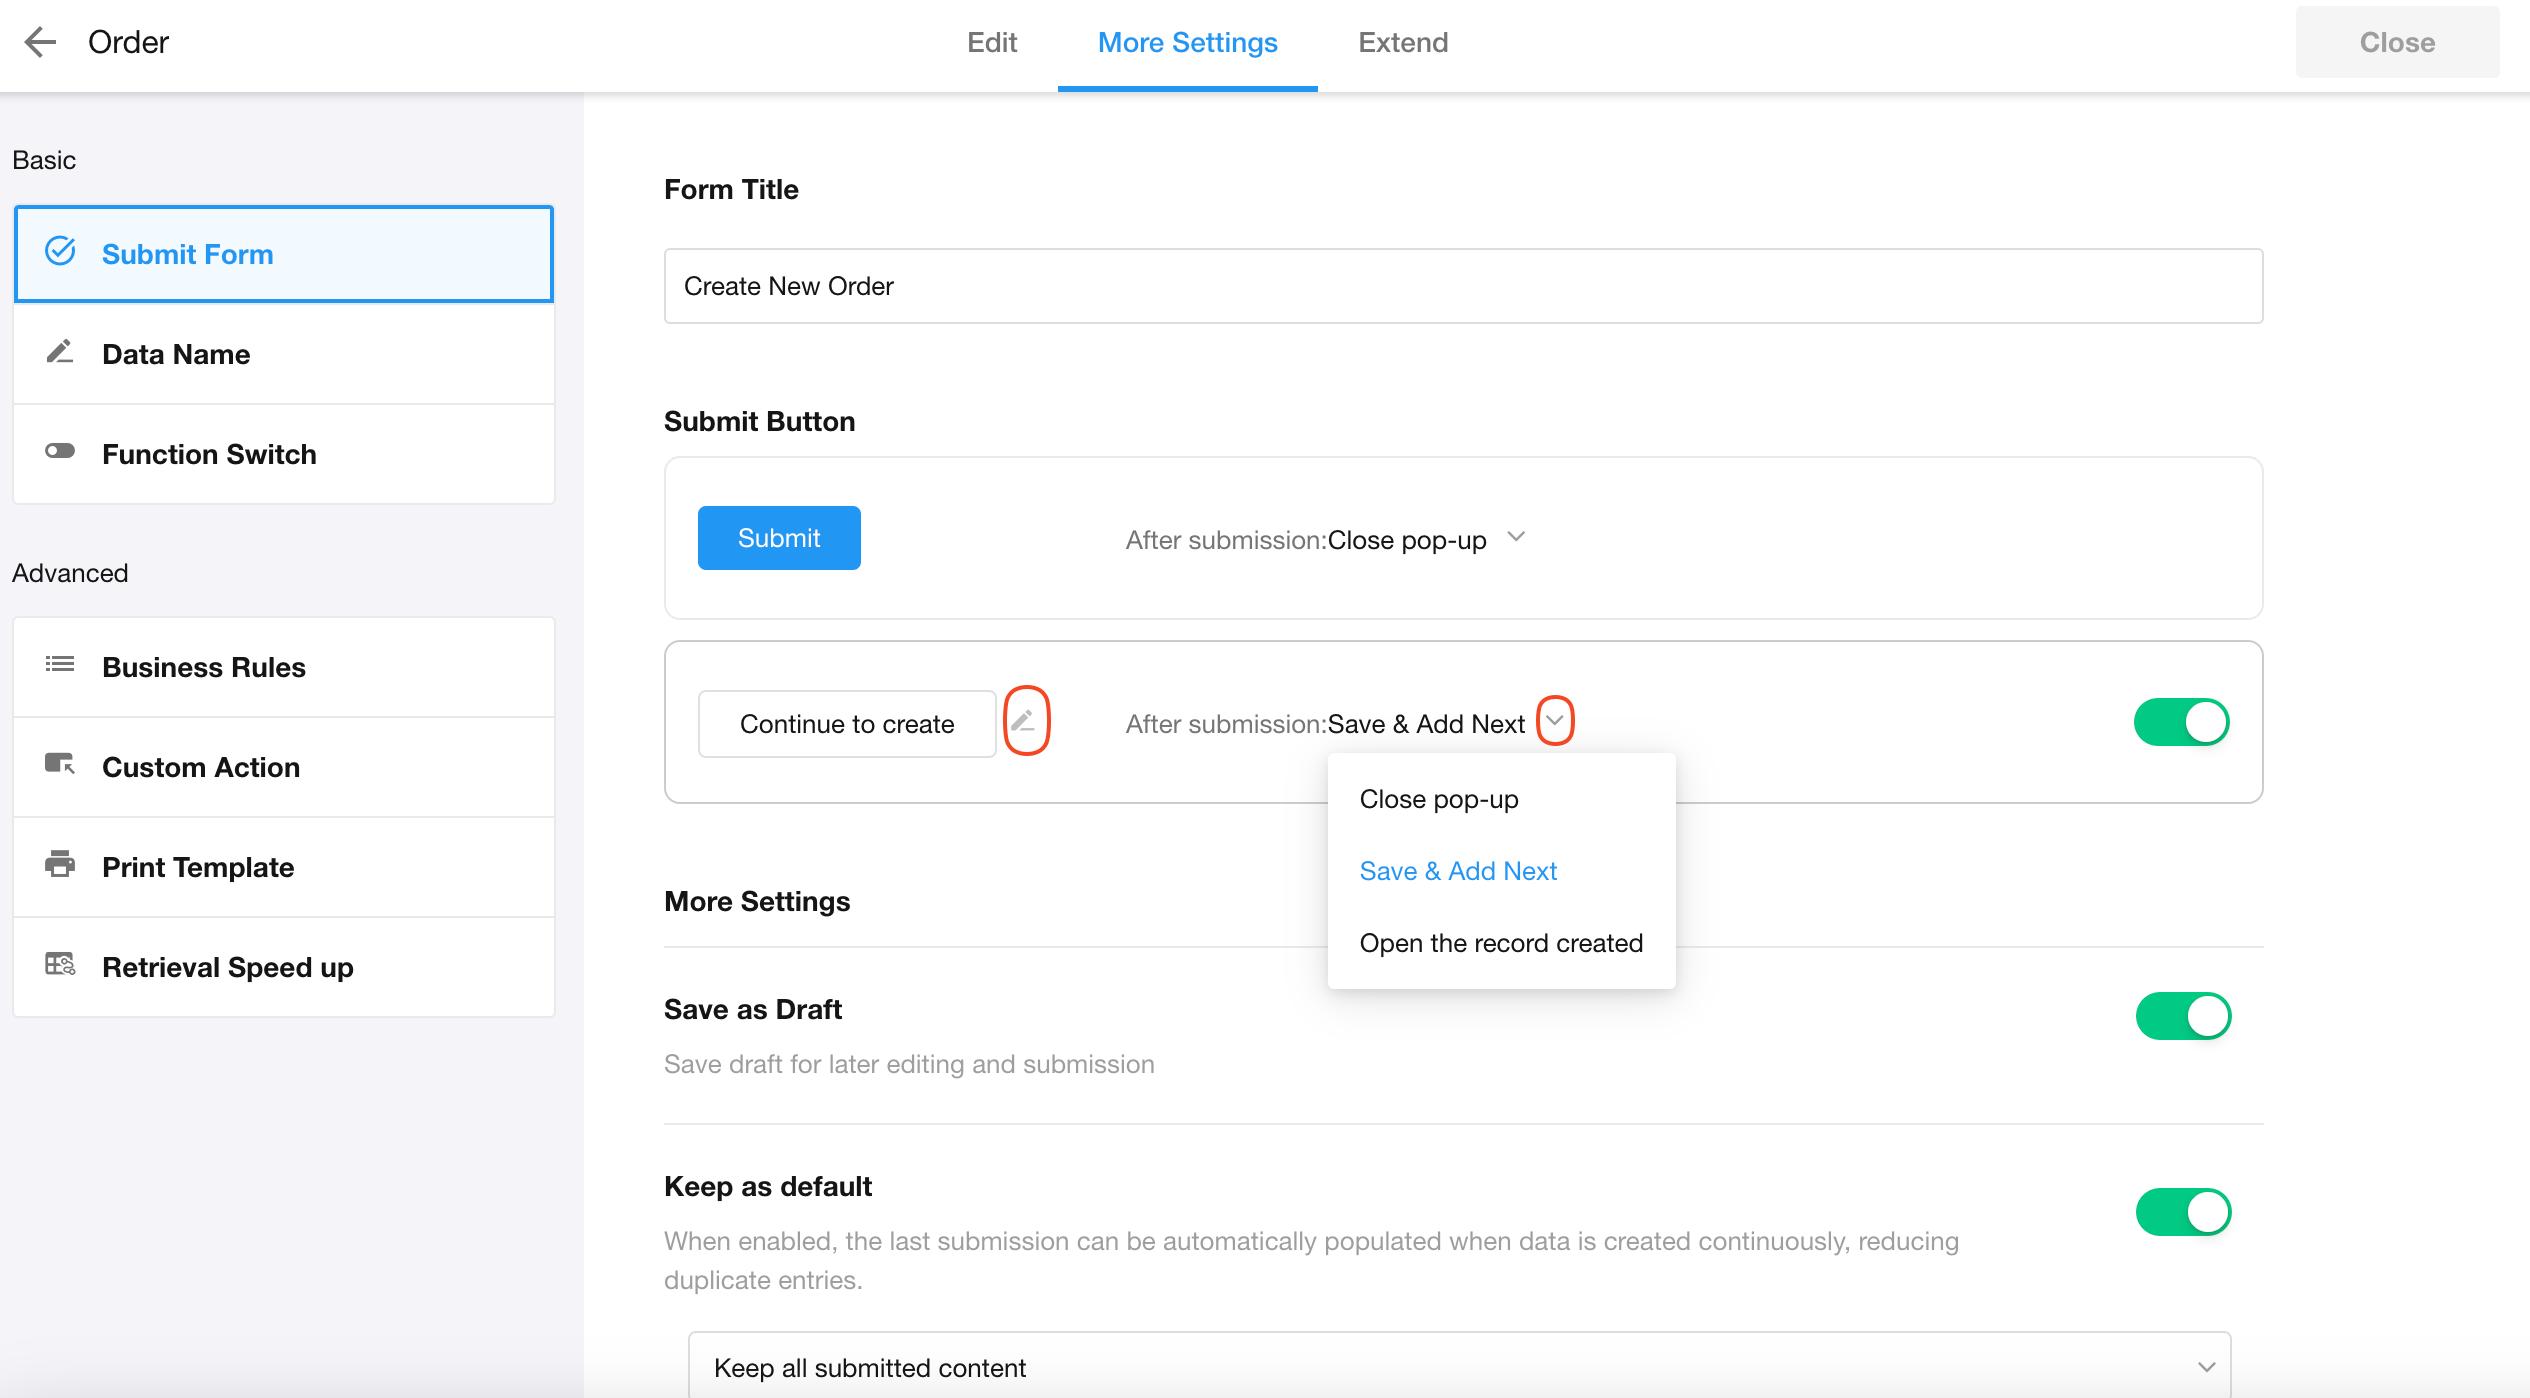
Task: Click edit pencil beside Continue to create
Action: 1025,721
